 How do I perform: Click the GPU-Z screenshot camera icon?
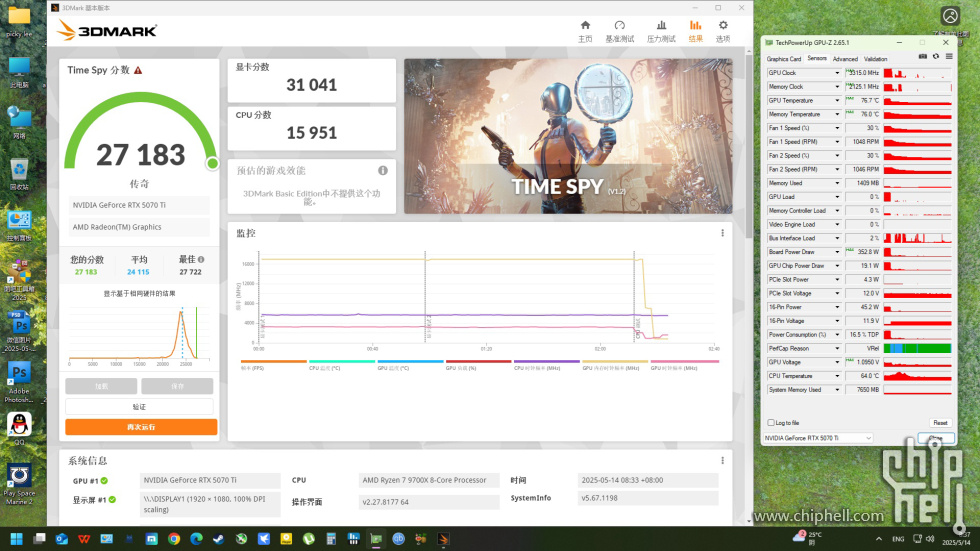[922, 56]
